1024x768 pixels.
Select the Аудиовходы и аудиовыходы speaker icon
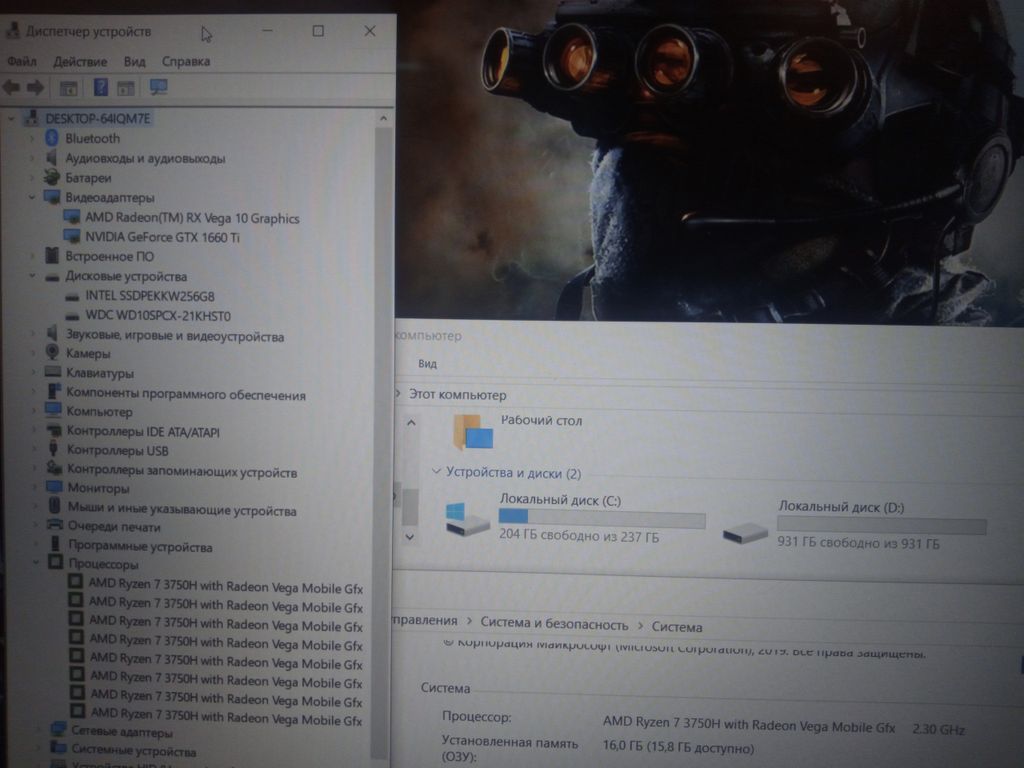tap(52, 157)
